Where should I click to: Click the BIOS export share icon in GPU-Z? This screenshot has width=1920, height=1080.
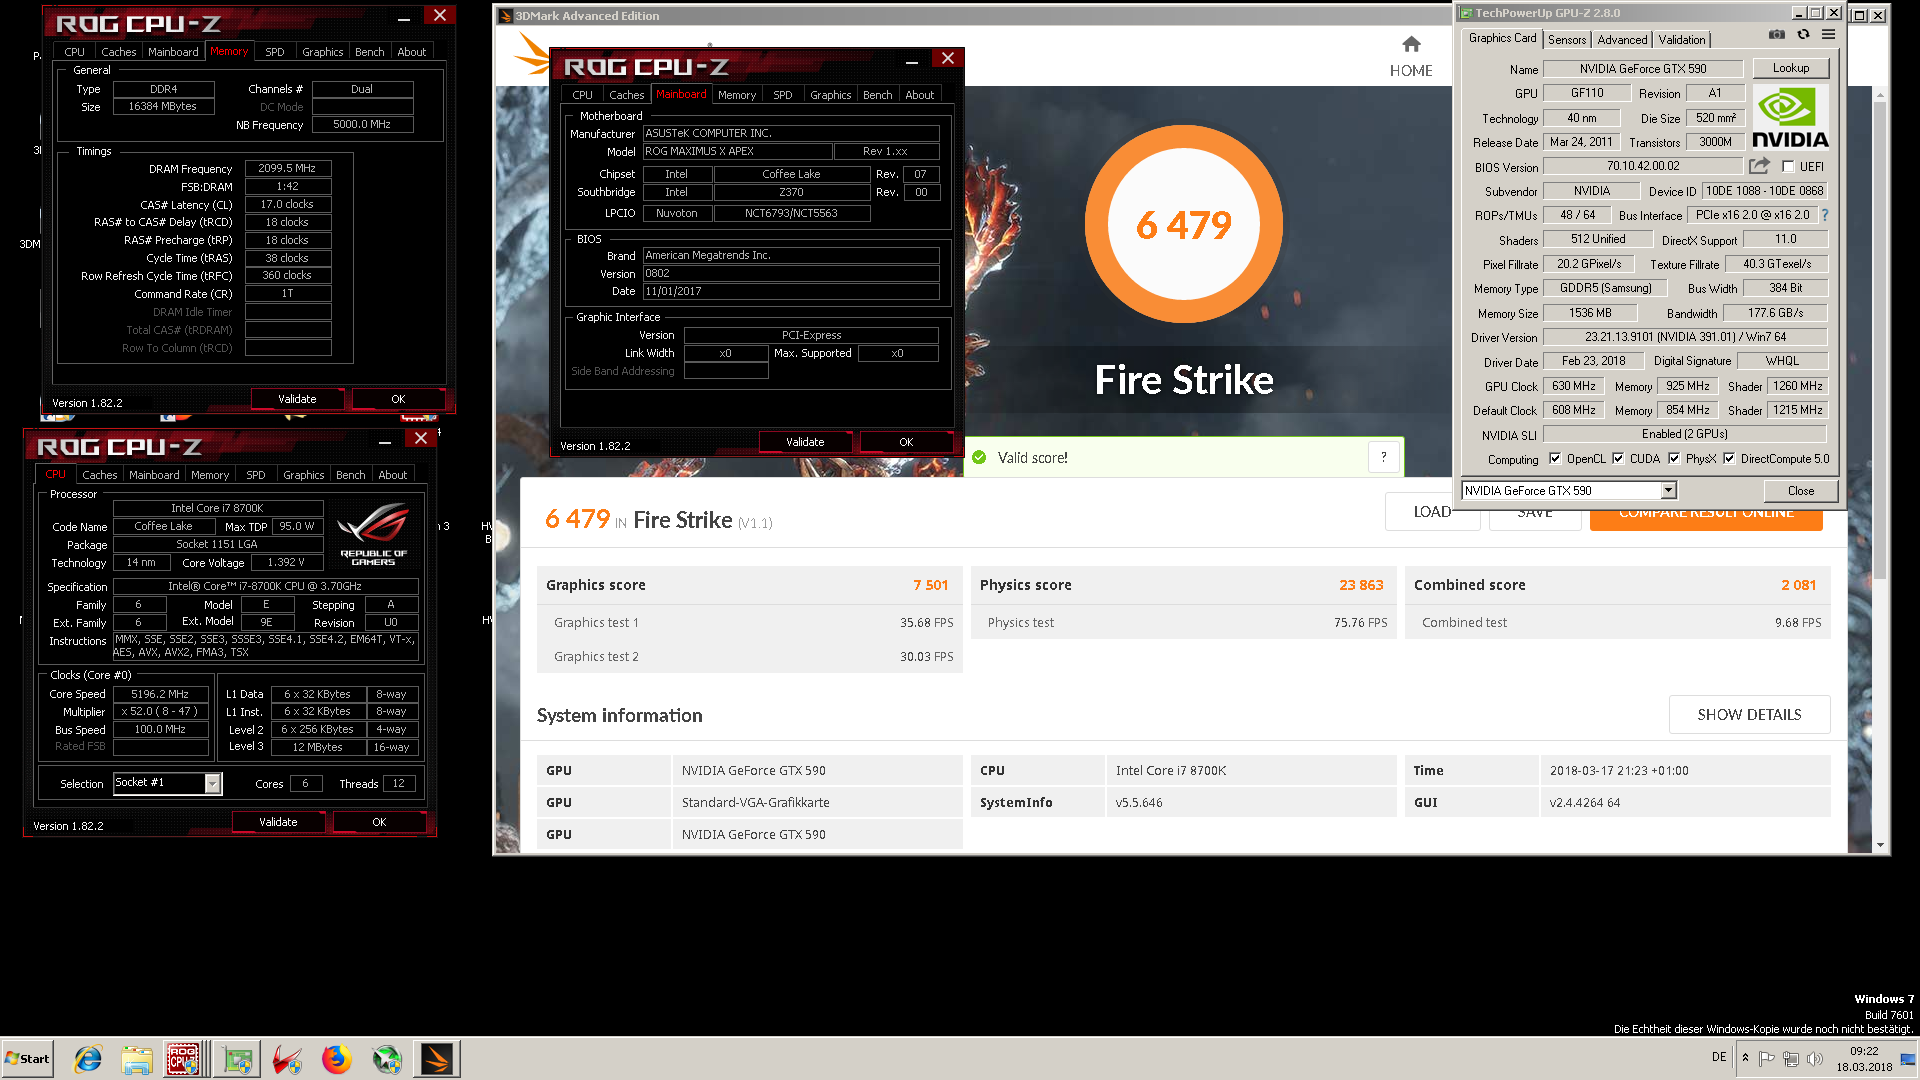point(1759,166)
